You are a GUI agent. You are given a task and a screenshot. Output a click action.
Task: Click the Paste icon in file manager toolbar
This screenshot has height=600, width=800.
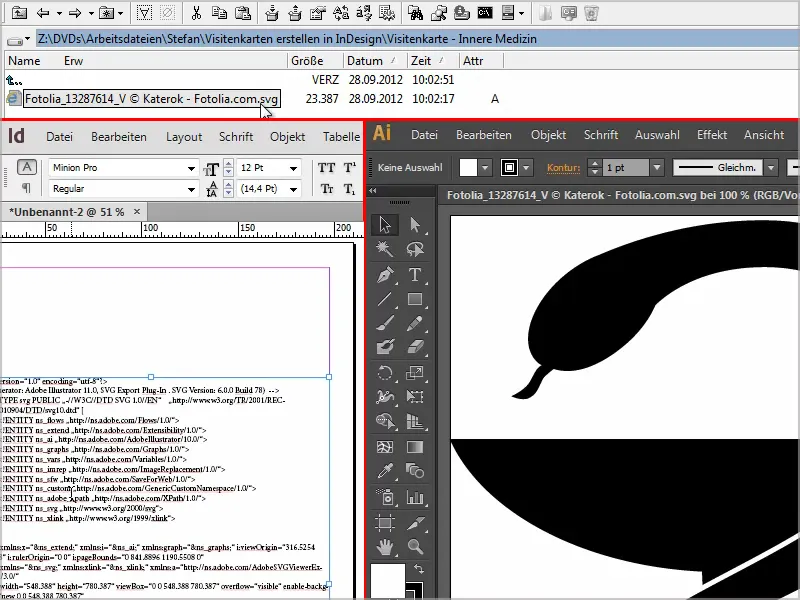(243, 13)
